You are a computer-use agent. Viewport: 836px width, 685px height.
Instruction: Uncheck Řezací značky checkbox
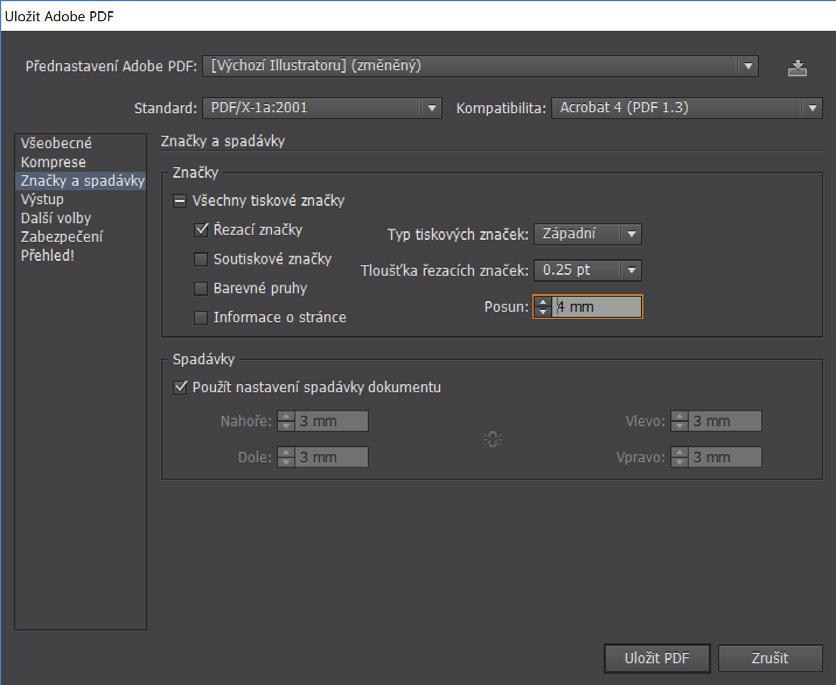click(201, 230)
